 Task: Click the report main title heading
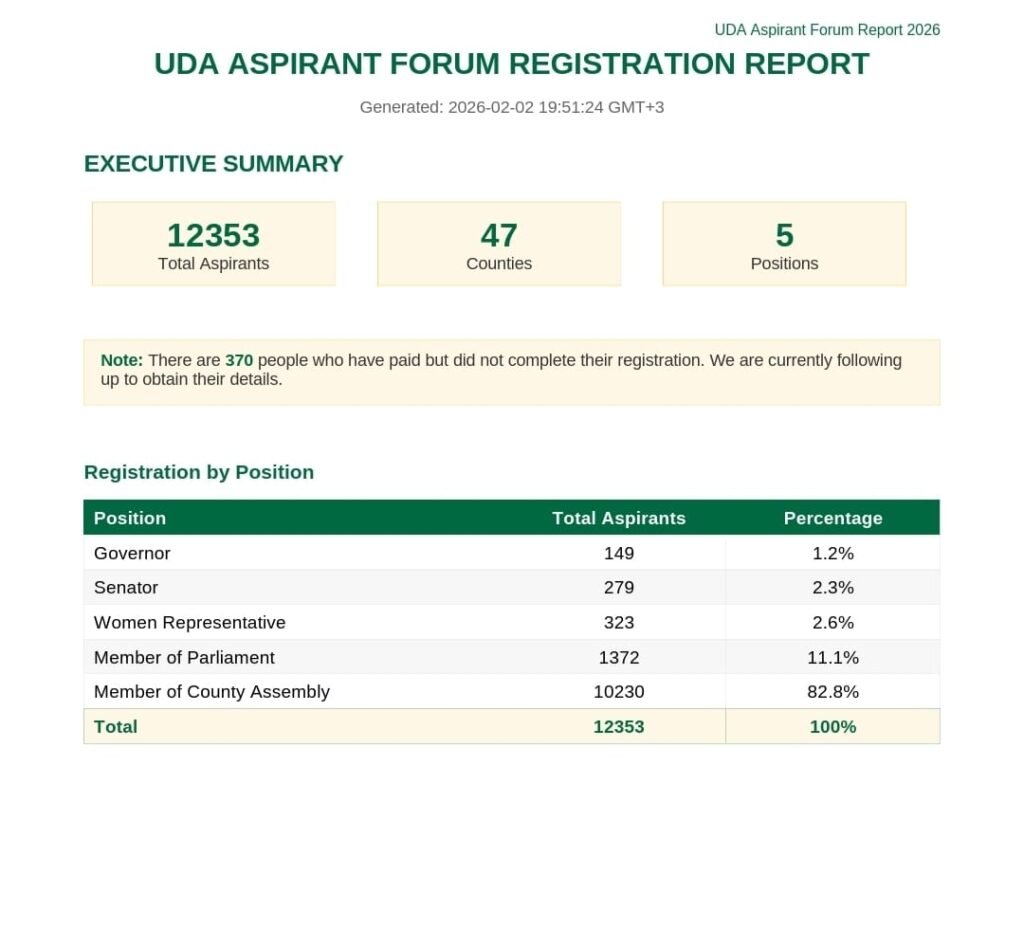pos(511,64)
